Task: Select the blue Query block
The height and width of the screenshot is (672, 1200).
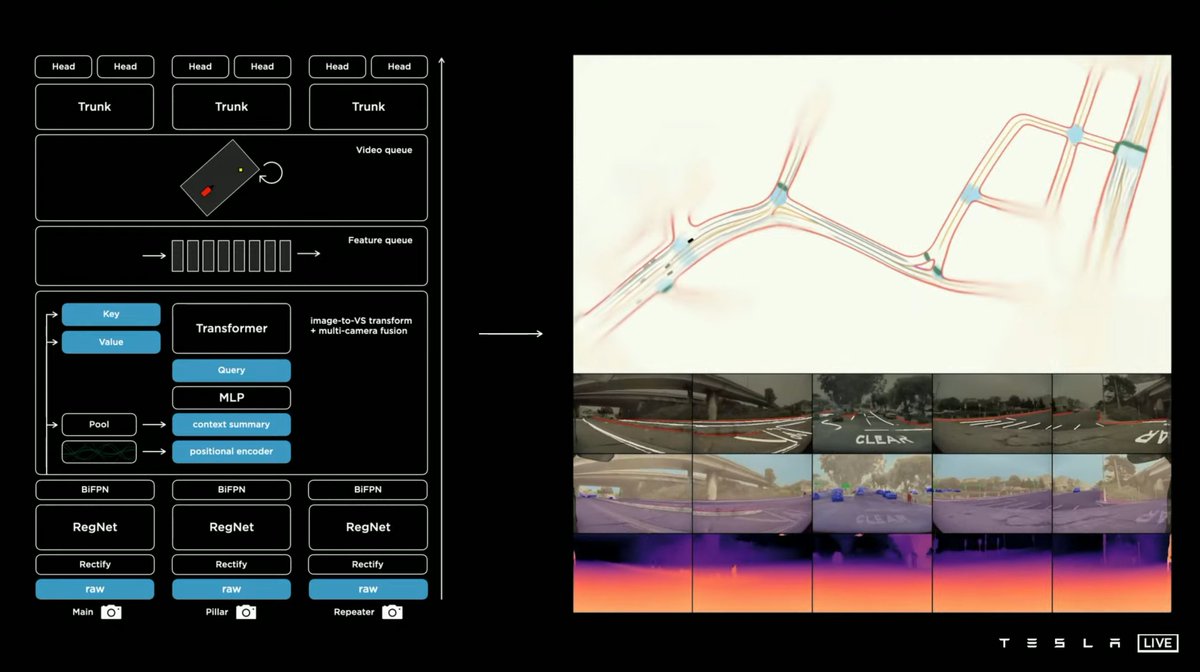Action: [x=231, y=370]
